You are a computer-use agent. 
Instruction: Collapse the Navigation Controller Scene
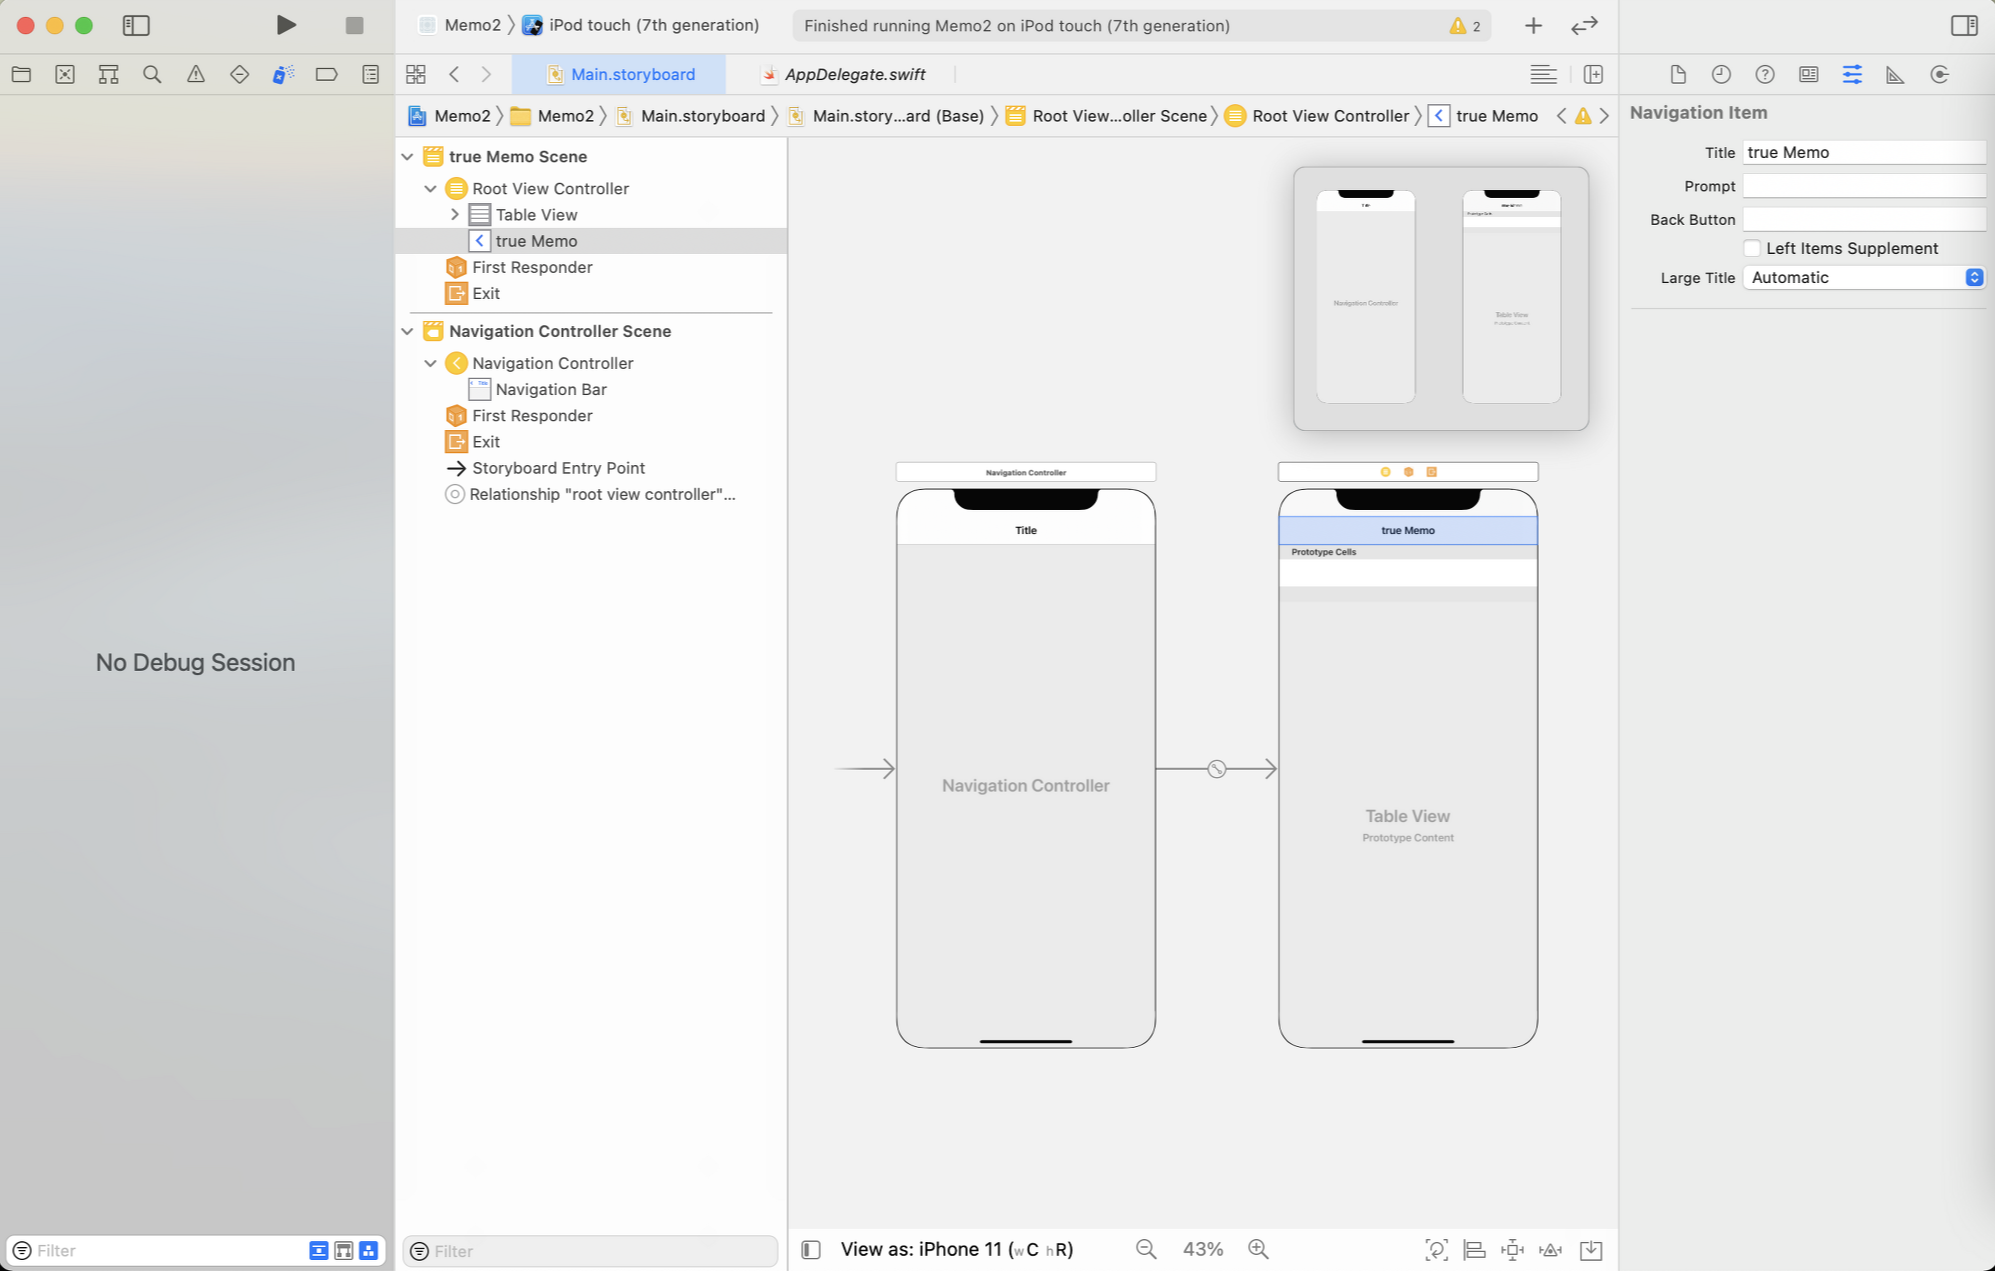[407, 331]
